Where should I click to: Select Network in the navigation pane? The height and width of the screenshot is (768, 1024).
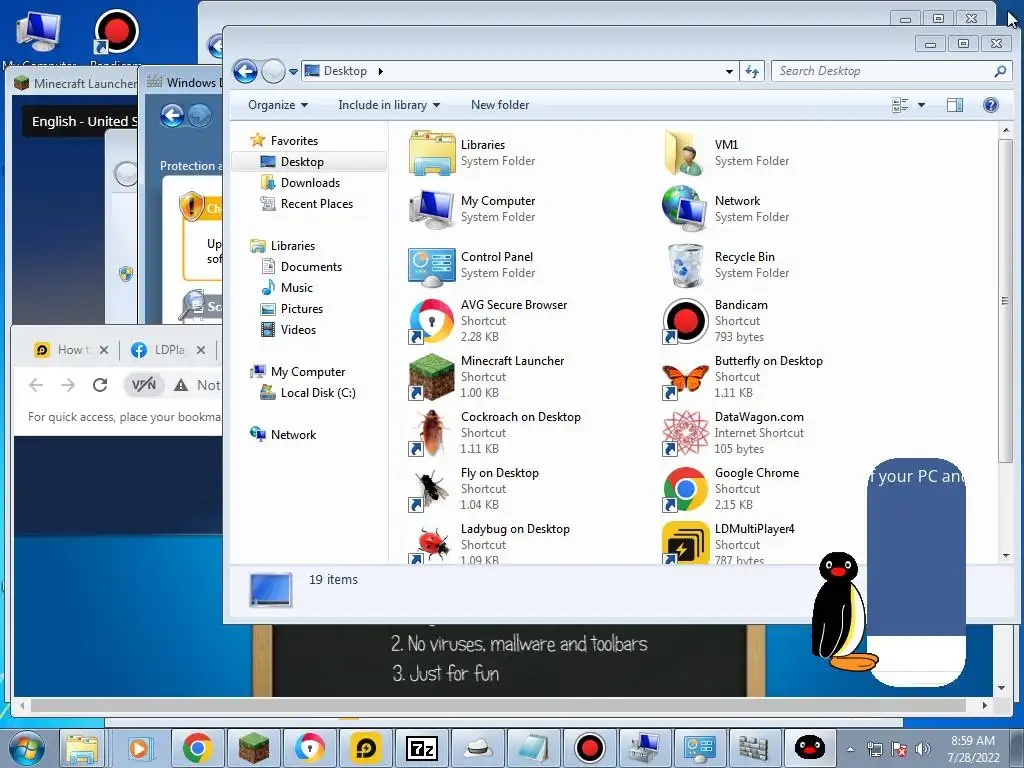[x=293, y=434]
